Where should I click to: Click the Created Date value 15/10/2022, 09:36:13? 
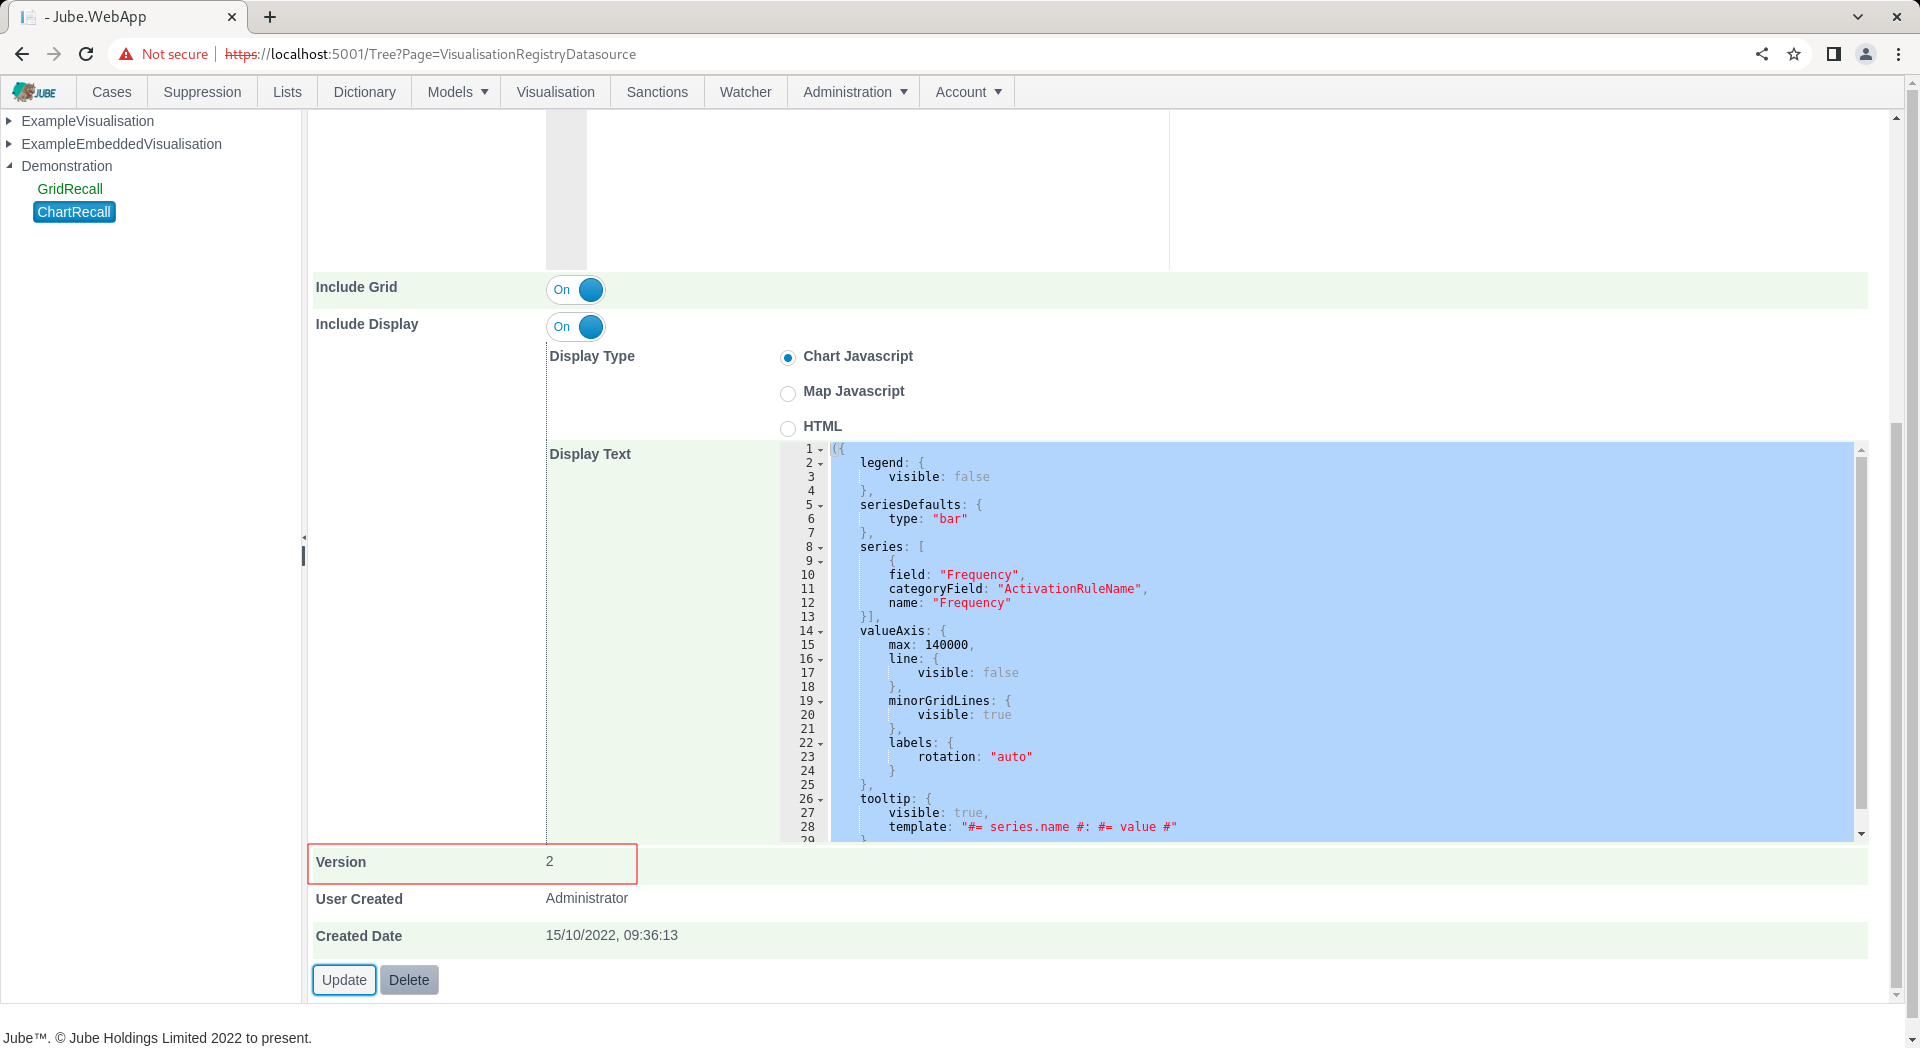612,935
